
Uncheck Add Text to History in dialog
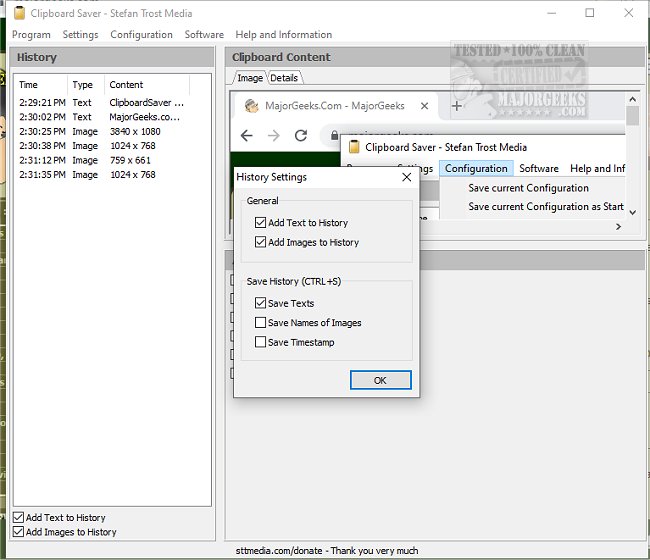(x=261, y=223)
